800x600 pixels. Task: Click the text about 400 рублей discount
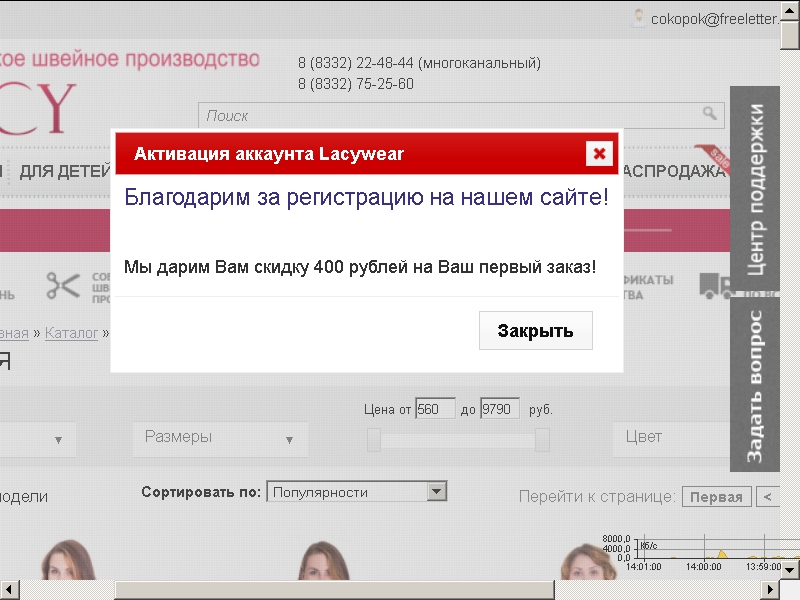[x=360, y=266]
